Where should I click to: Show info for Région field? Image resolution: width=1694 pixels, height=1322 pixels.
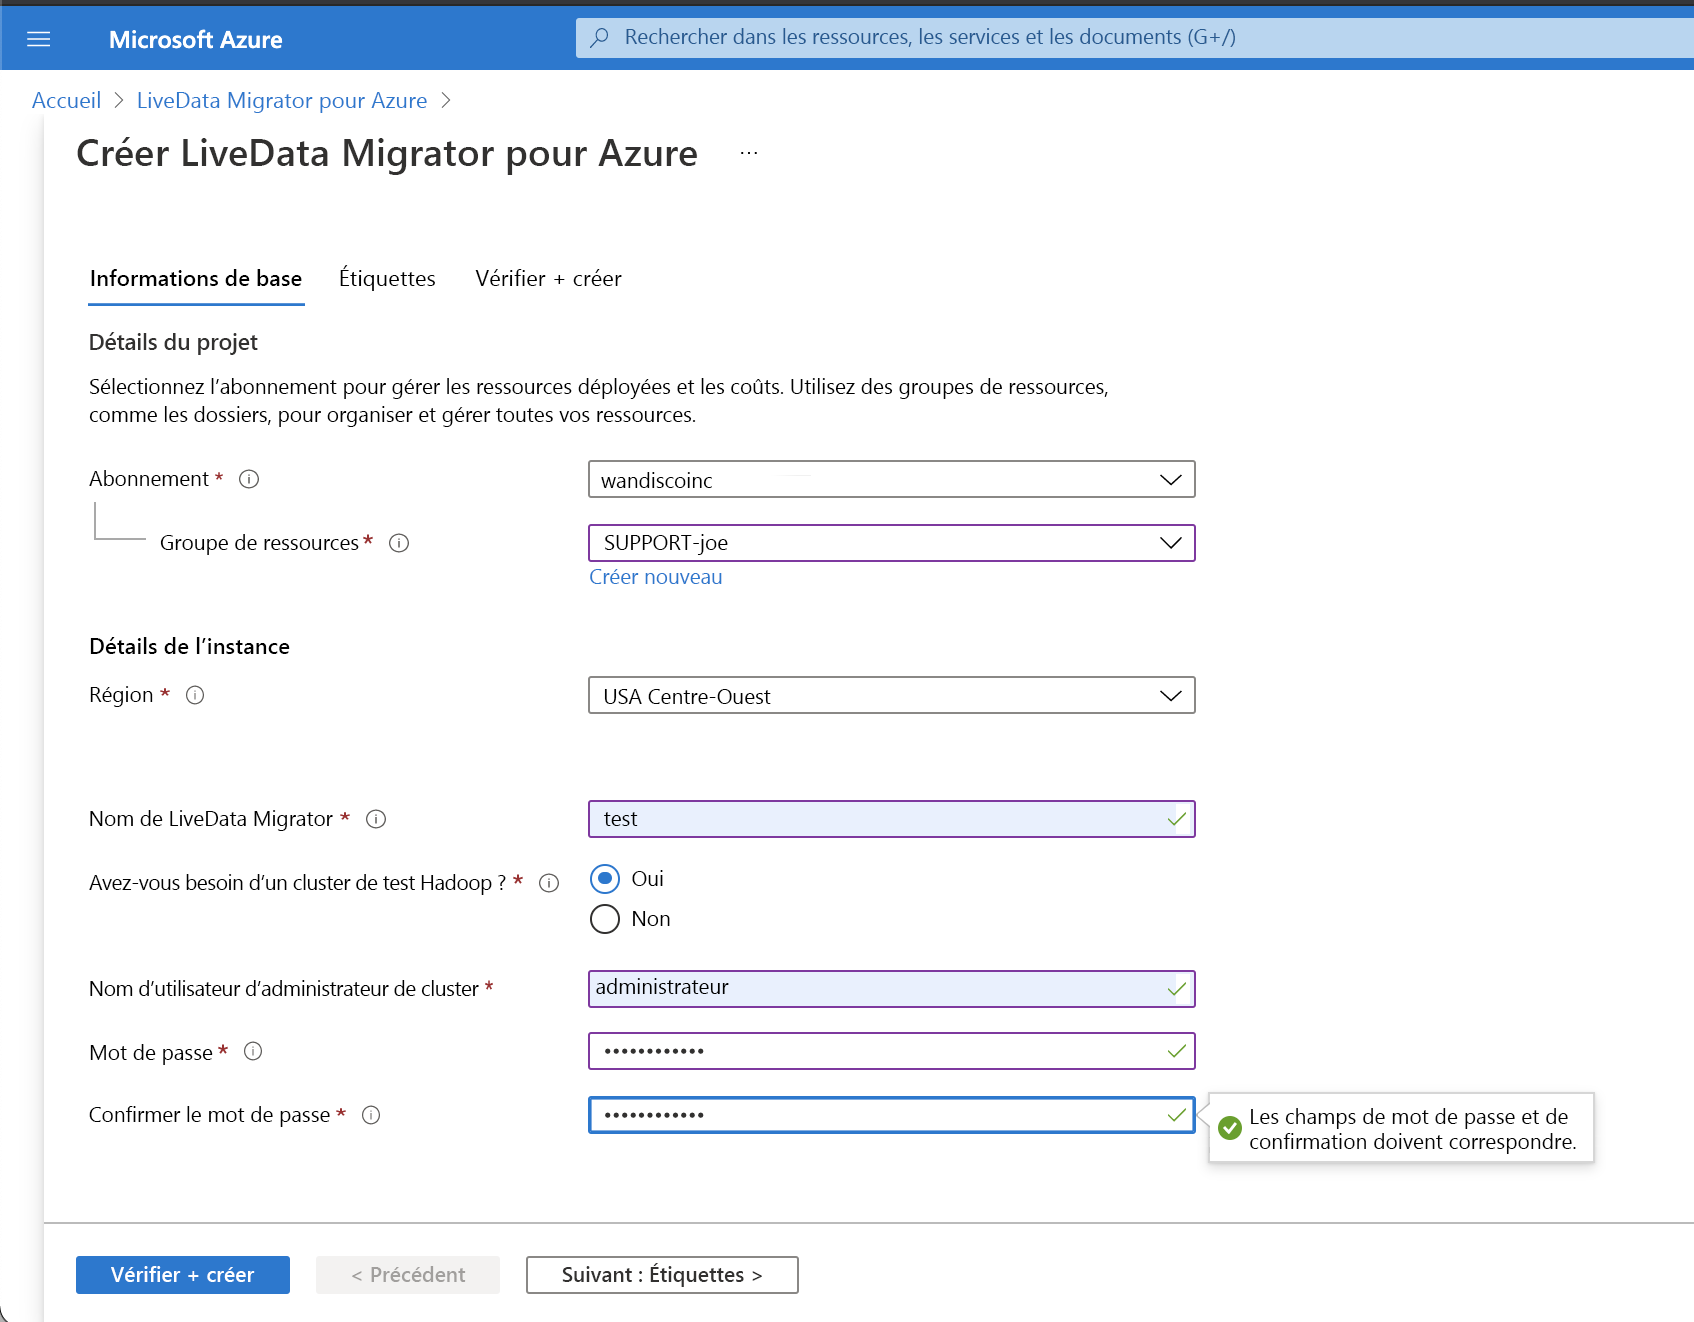coord(195,695)
